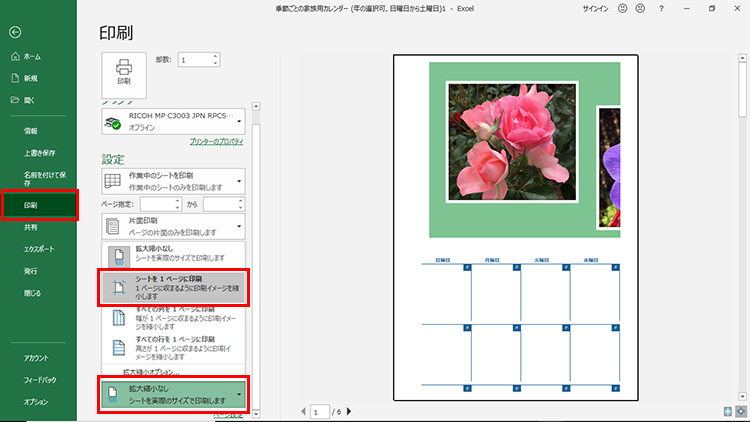Open the RICOH MP C3003 printer dropdown

pos(174,121)
